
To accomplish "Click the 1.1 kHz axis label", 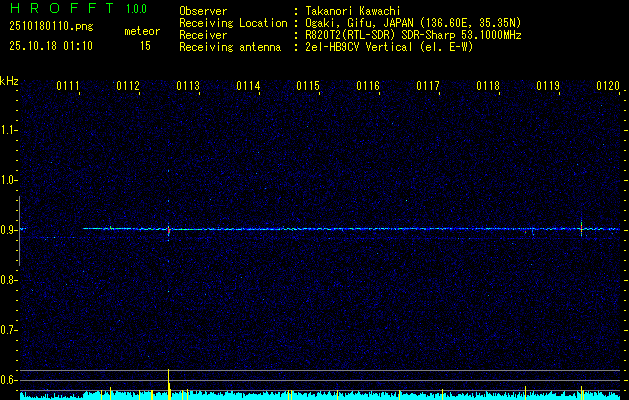I will 7,130.
